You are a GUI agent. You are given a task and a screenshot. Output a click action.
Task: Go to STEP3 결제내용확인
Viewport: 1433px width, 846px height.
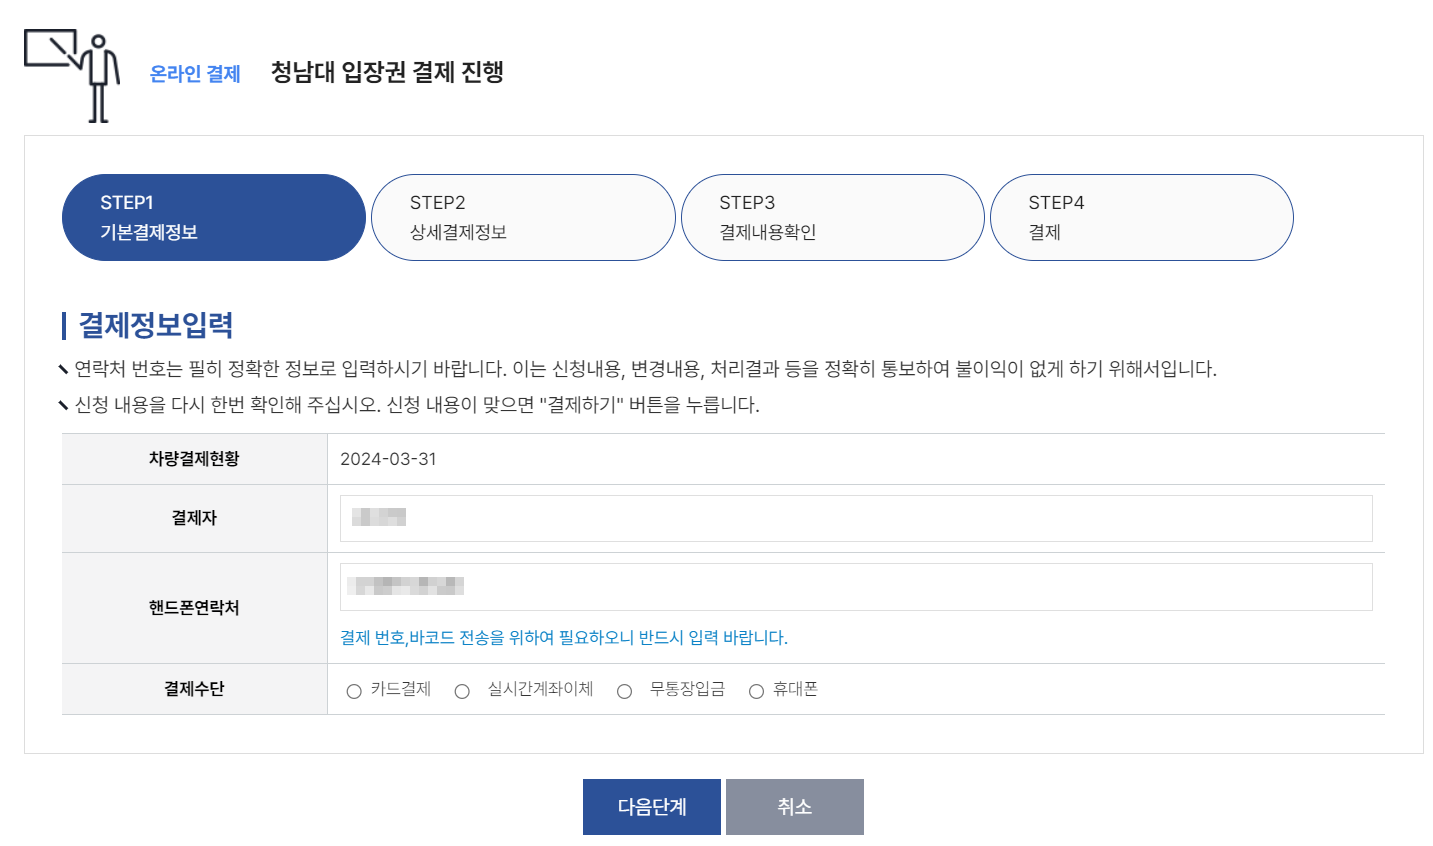(x=833, y=217)
